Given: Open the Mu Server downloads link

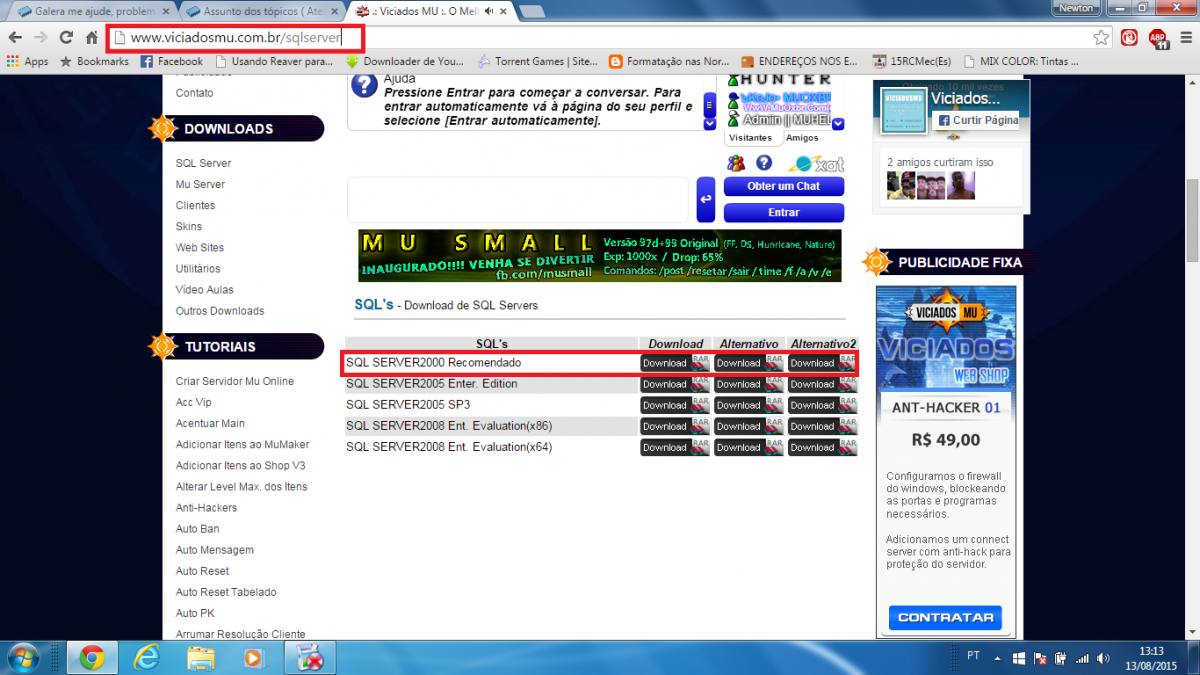Looking at the screenshot, I should pos(200,184).
